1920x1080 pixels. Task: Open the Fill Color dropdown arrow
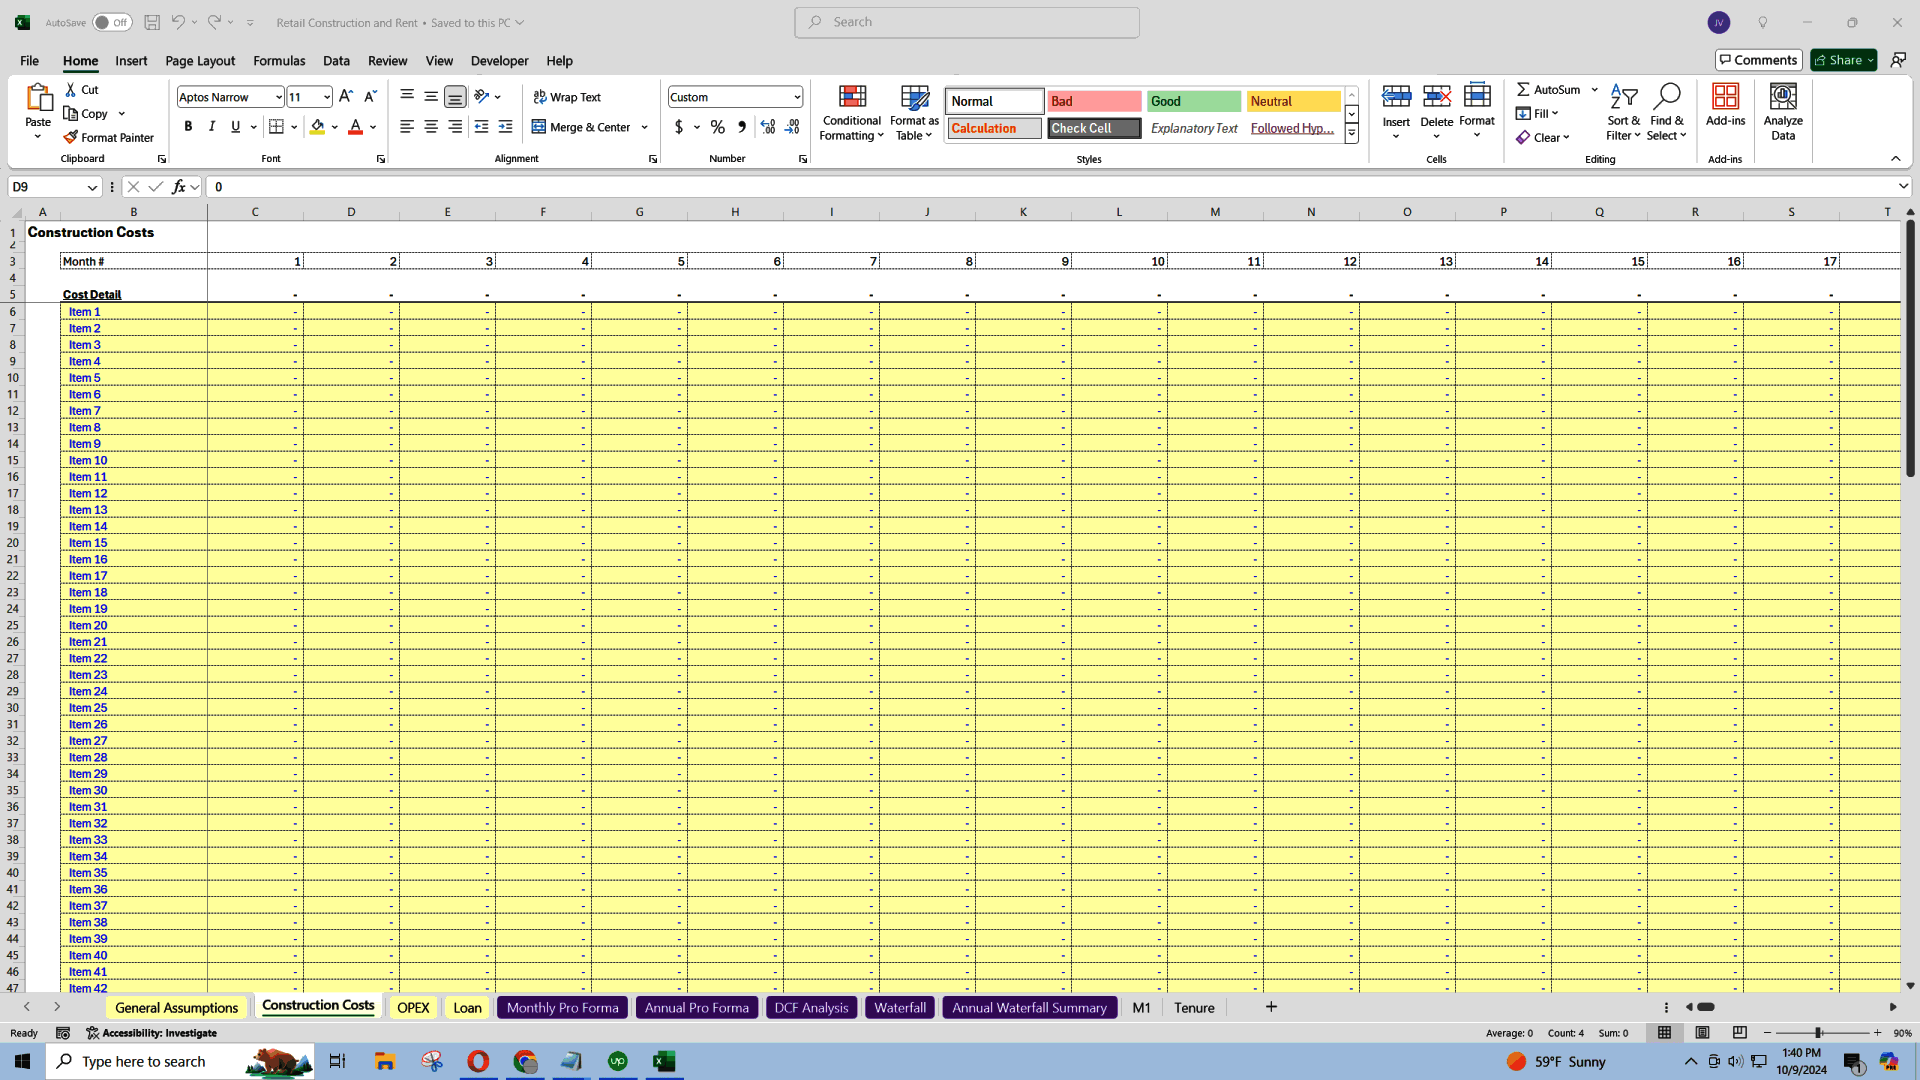click(x=335, y=127)
